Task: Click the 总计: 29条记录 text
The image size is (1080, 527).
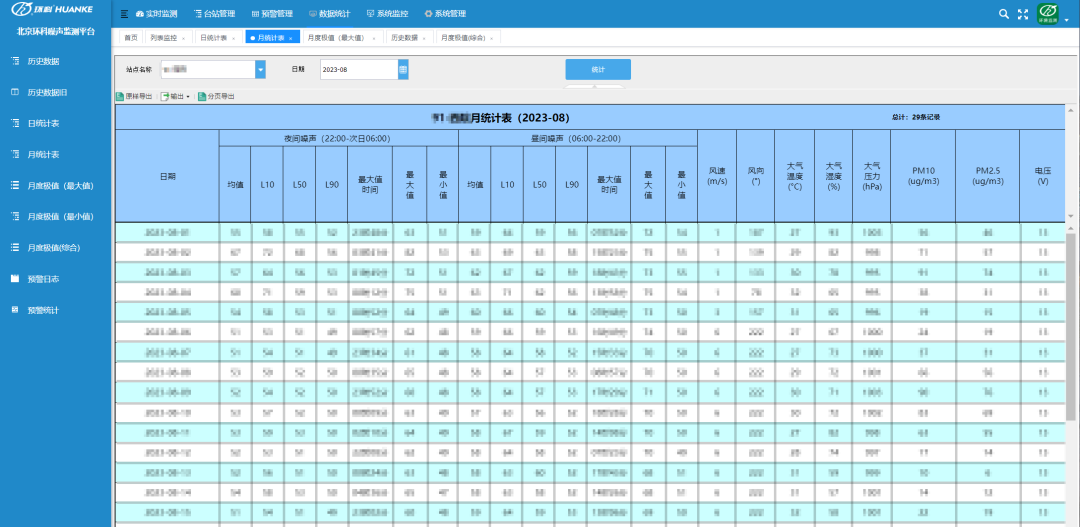Action: click(x=916, y=117)
